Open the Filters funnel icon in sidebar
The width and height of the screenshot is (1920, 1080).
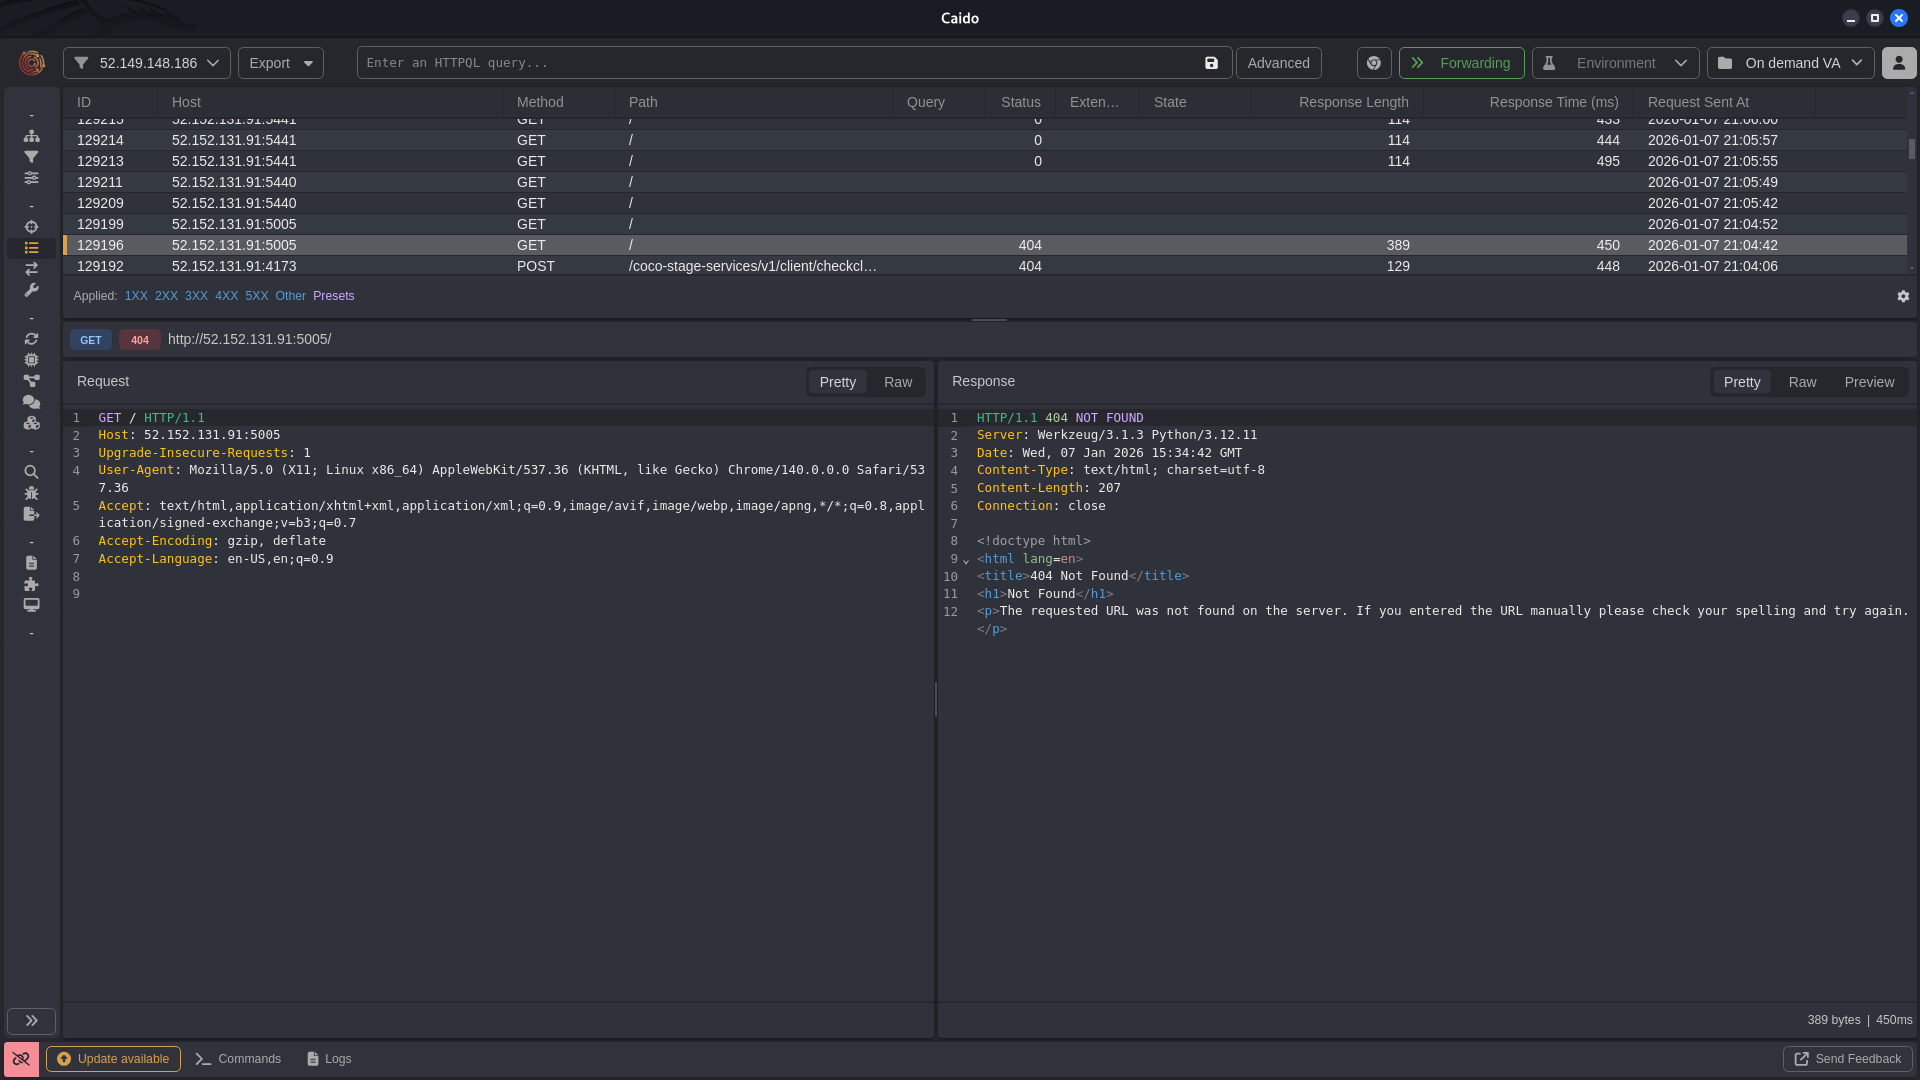click(x=32, y=157)
